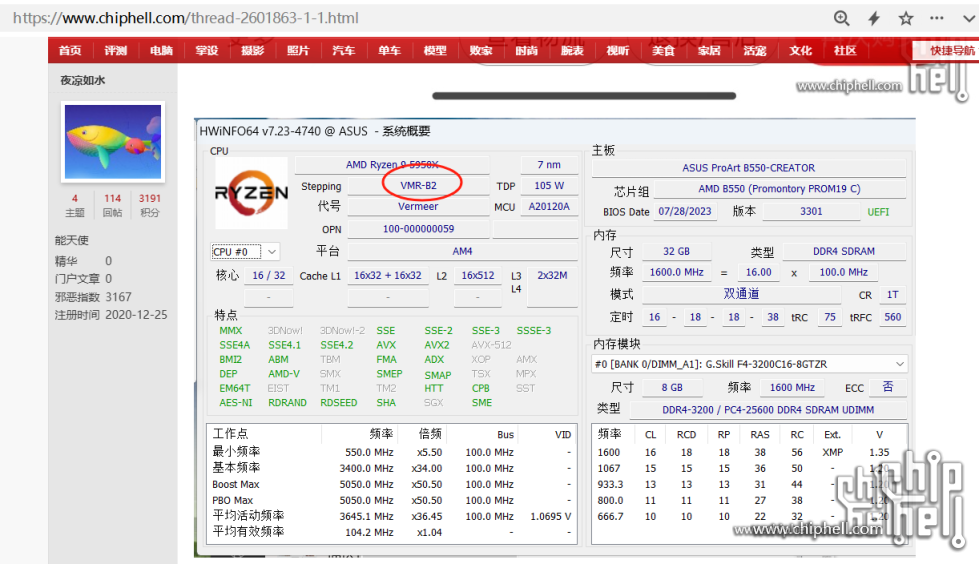Image resolution: width=979 pixels, height=564 pixels.
Task: Click the Vermeer codename value
Action: (418, 206)
